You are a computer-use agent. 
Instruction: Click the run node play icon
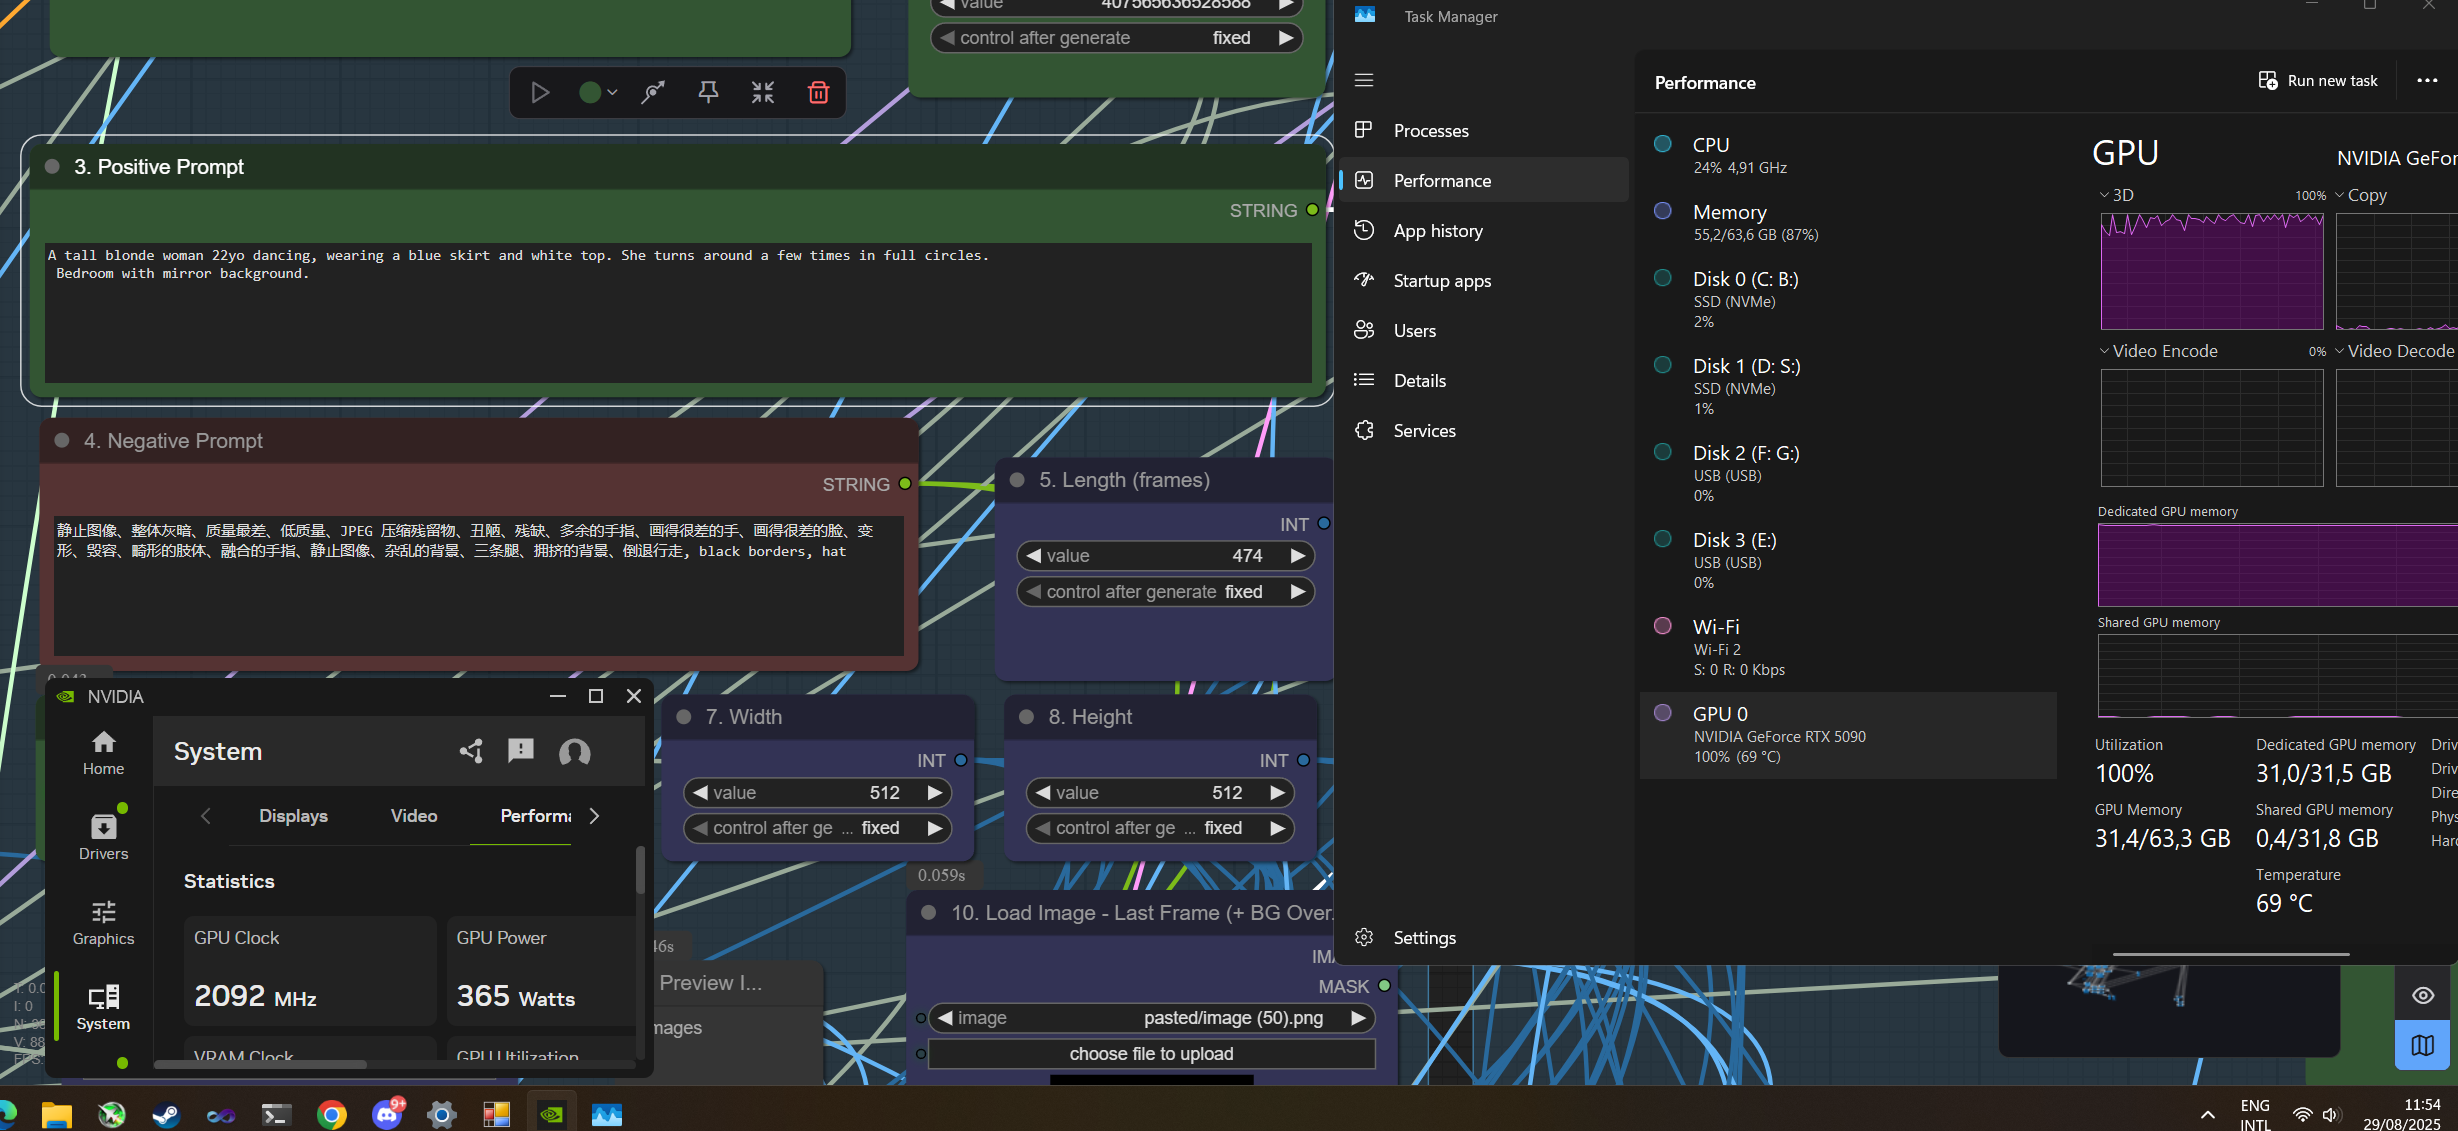[x=540, y=93]
